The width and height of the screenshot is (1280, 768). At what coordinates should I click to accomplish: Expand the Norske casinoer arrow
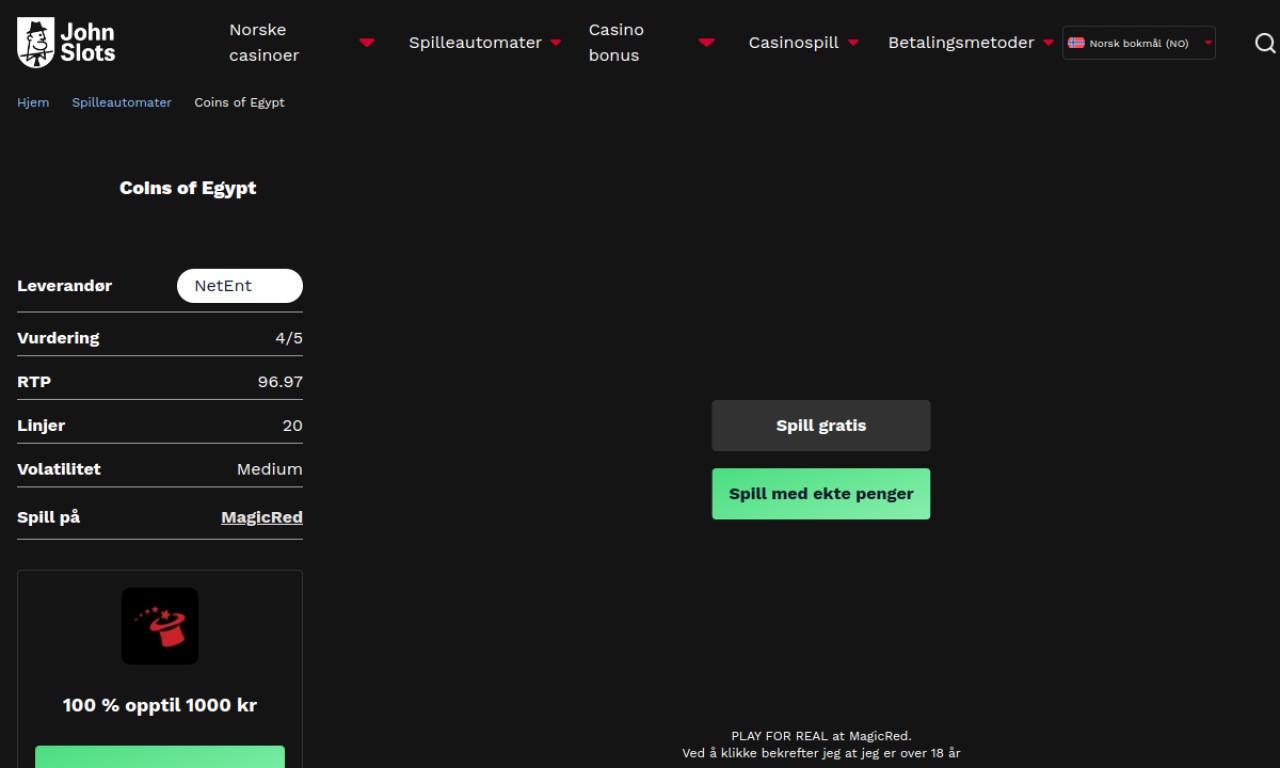367,43
